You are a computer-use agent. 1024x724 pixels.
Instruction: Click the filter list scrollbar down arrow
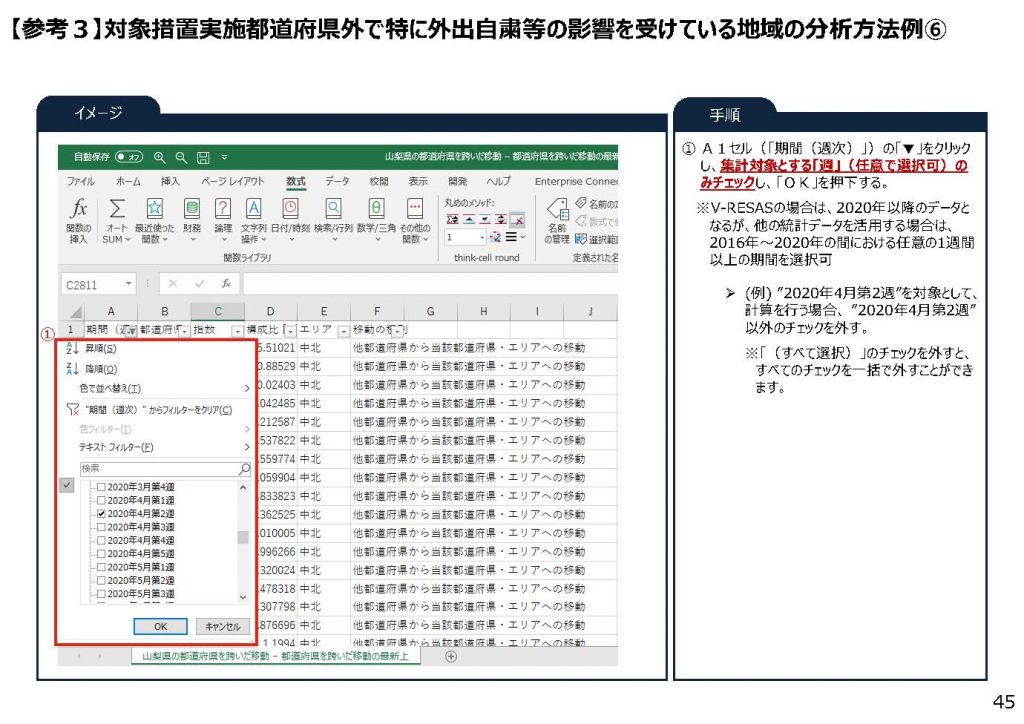tap(242, 597)
